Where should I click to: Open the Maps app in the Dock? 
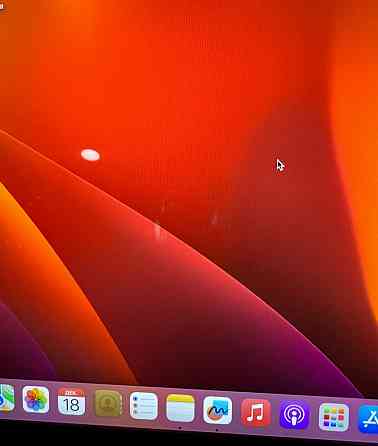click(7, 398)
